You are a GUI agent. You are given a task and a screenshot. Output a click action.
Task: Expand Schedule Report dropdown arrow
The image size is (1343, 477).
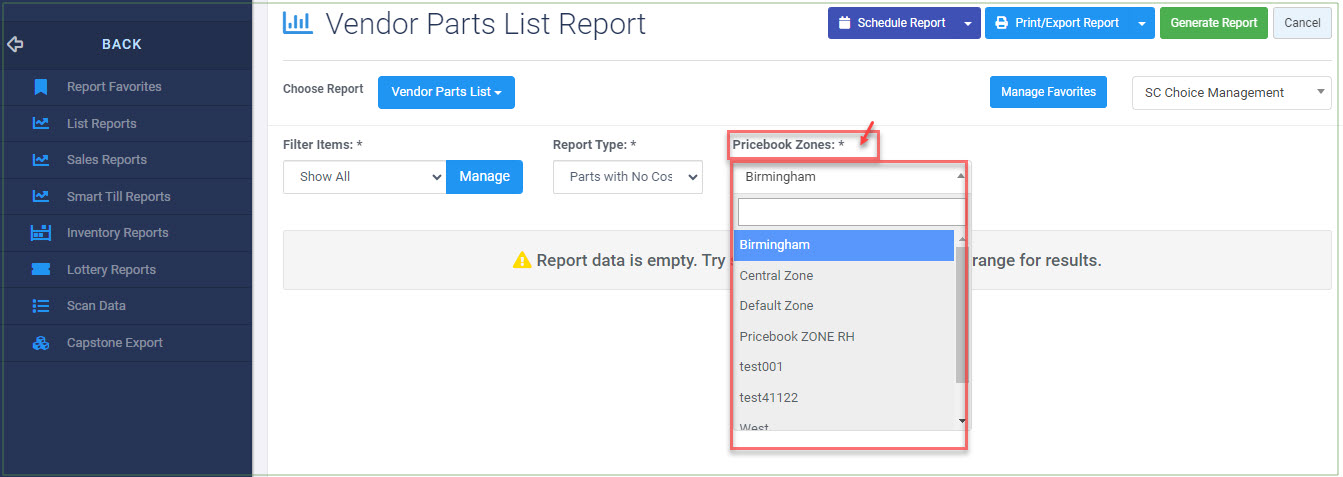967,23
